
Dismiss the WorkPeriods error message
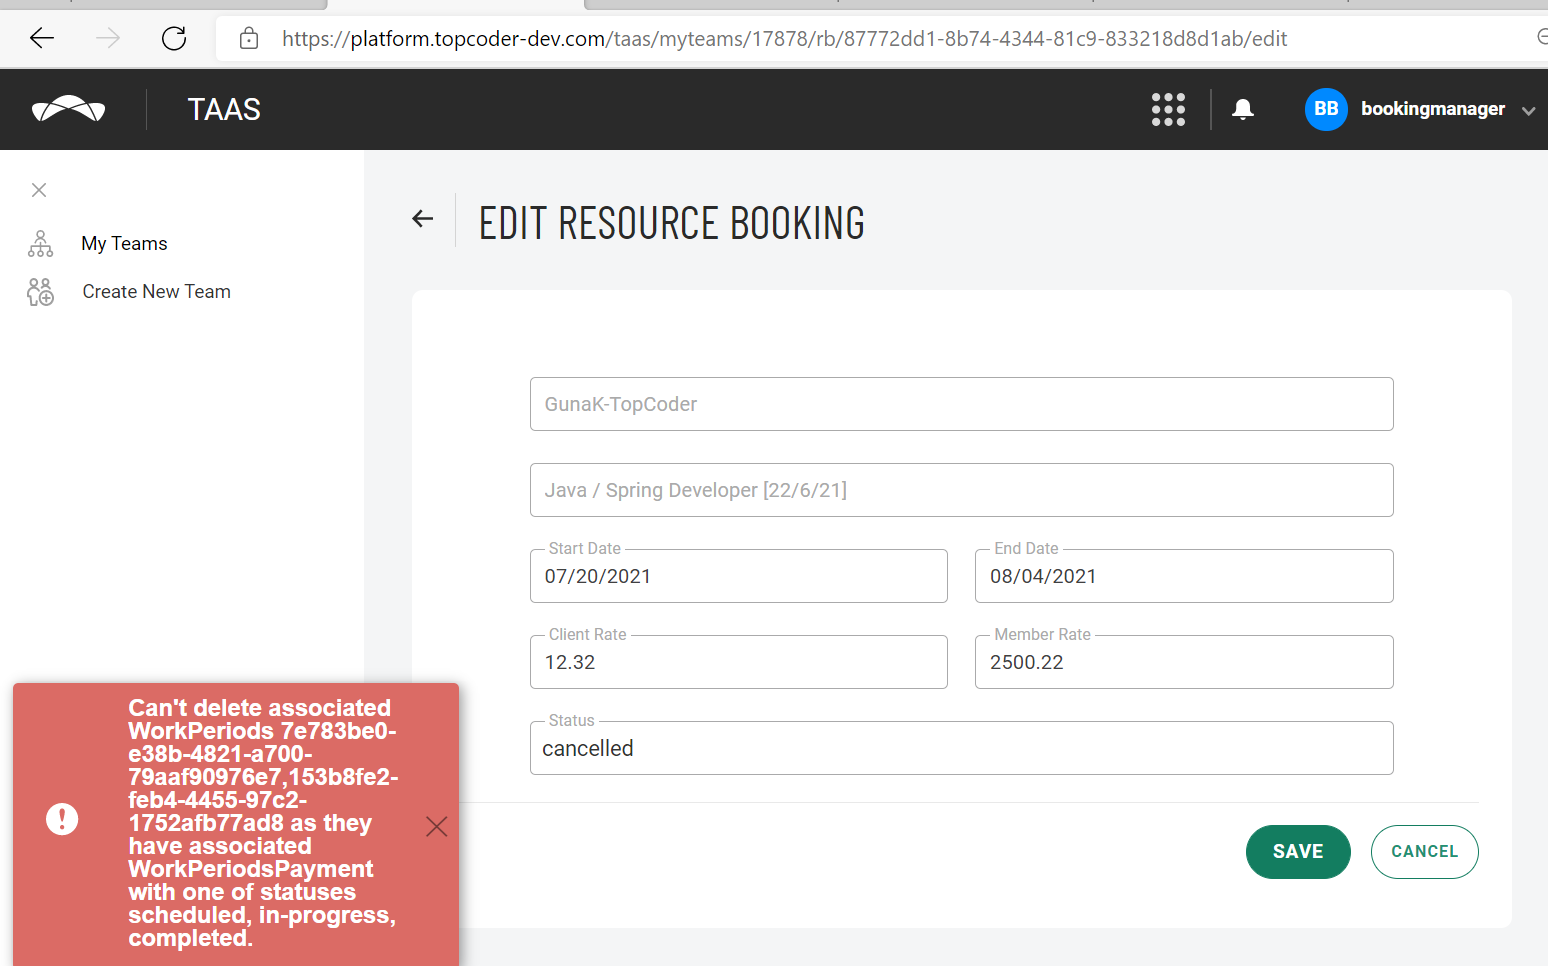436,826
